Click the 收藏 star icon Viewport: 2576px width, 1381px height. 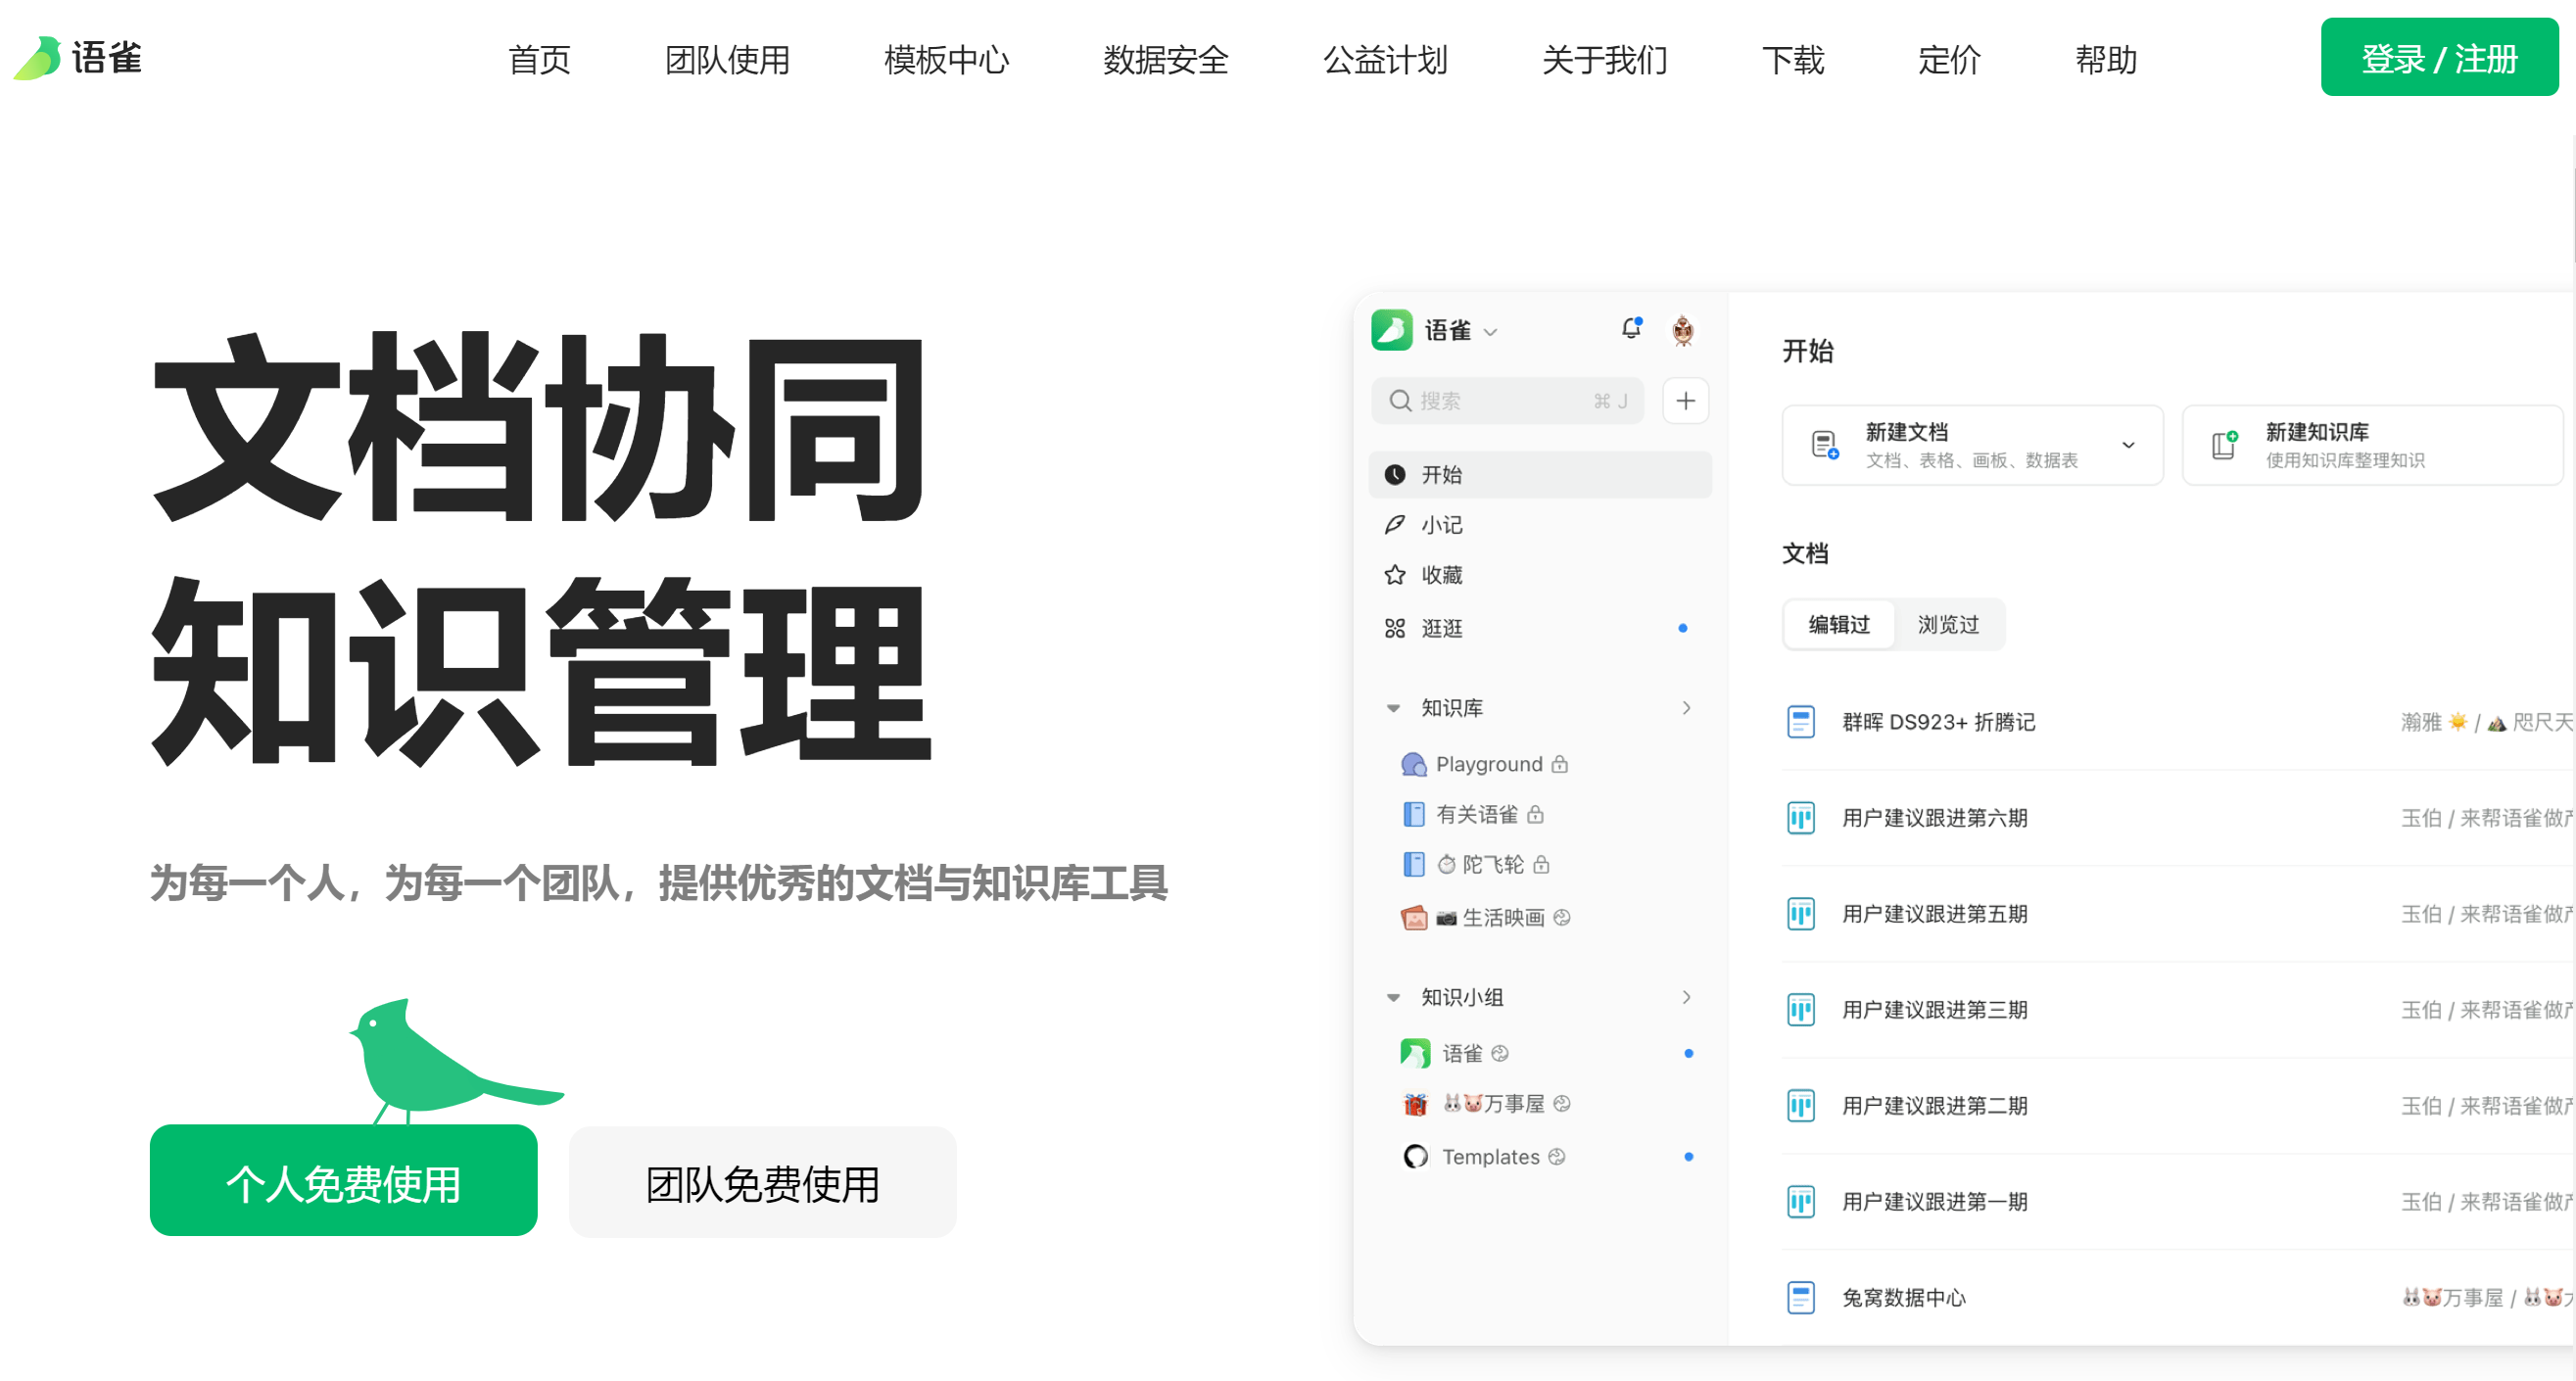click(1397, 572)
